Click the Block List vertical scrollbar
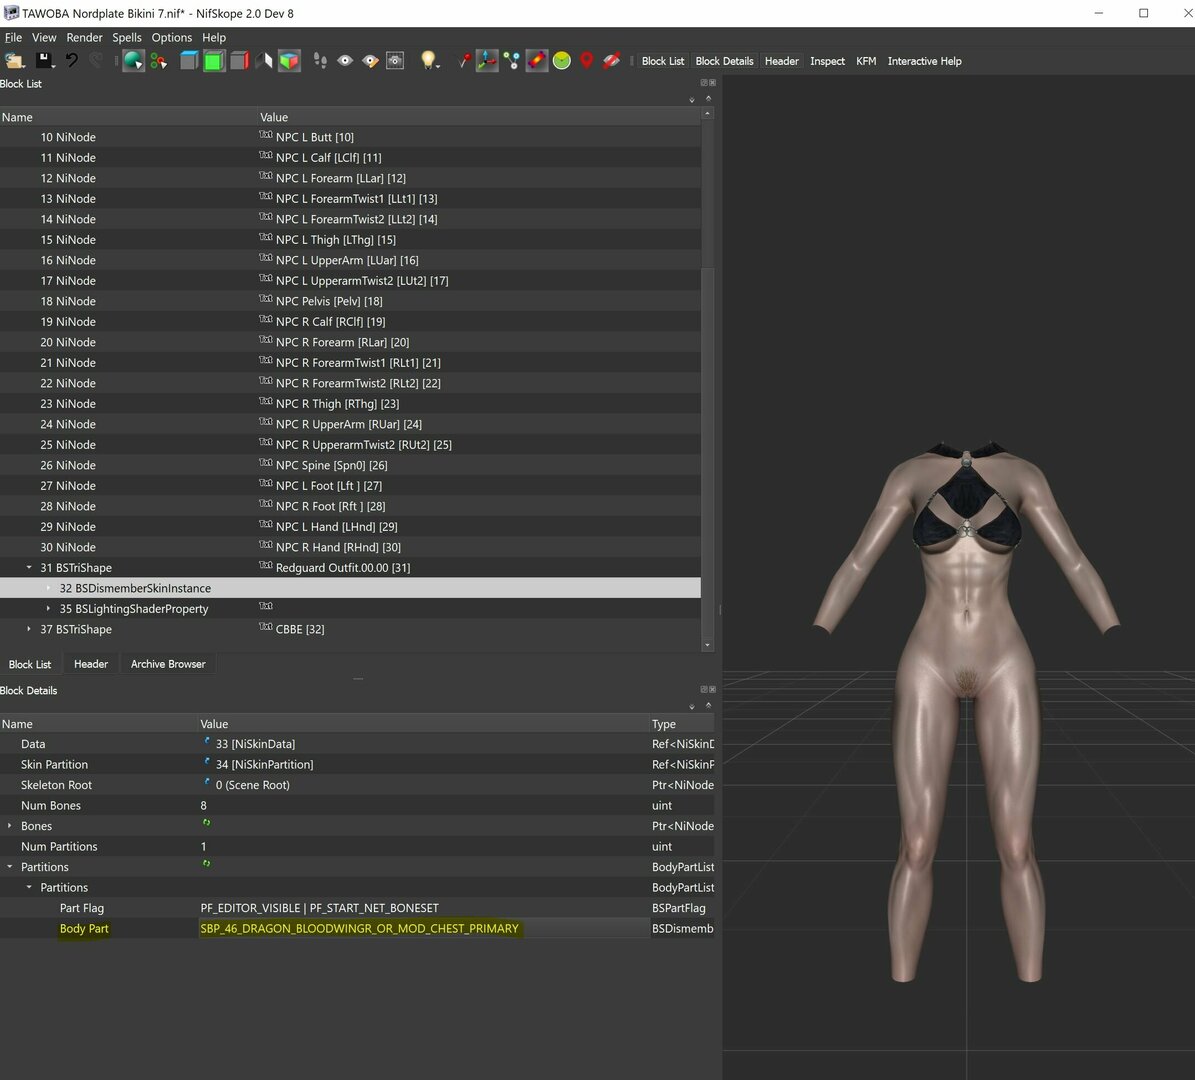 pos(707,380)
